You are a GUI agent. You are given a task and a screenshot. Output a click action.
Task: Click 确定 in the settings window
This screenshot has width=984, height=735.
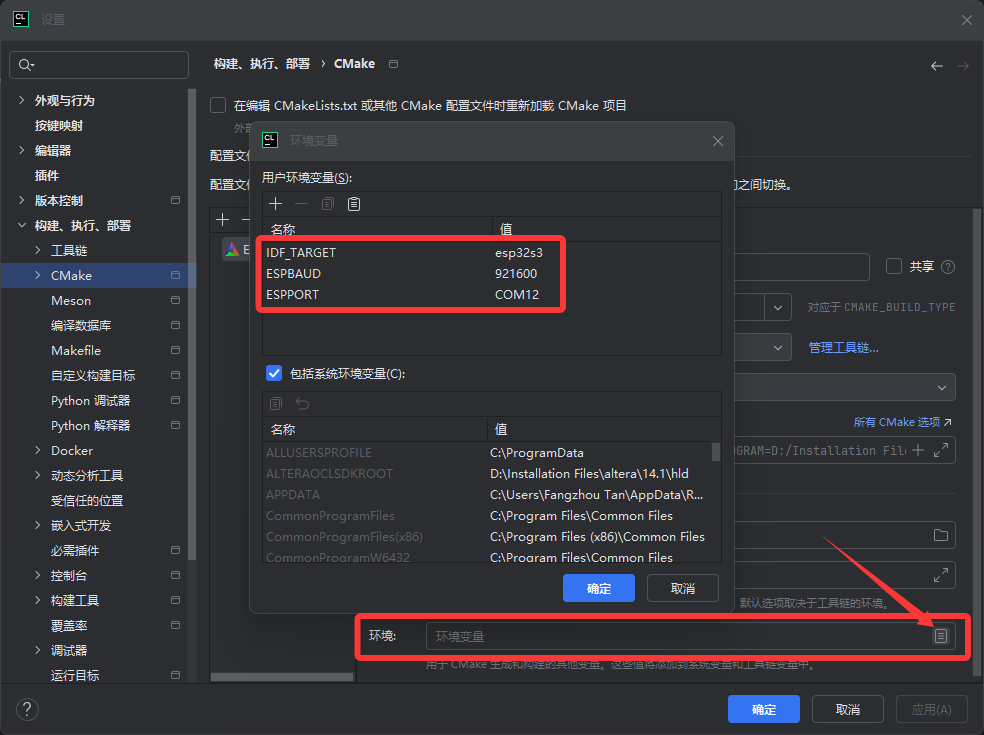[x=764, y=709]
